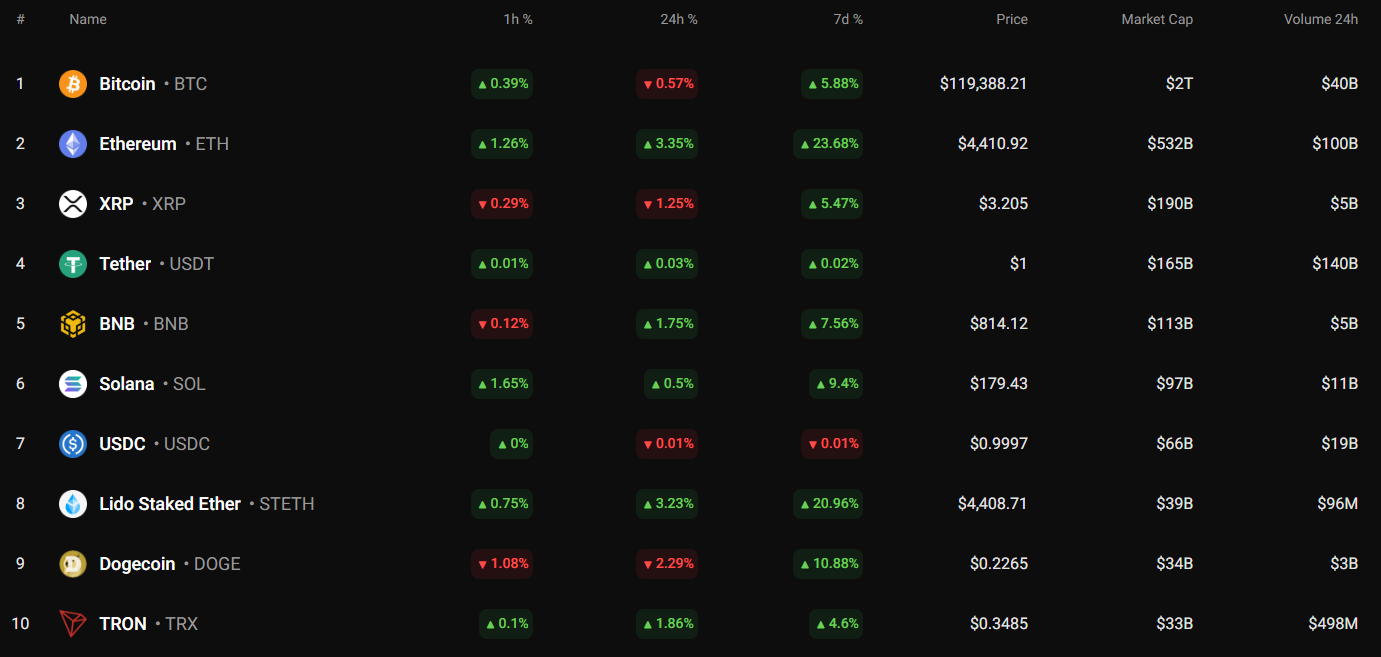The image size is (1381, 657).
Task: Click the Tether logo icon
Action: pyautogui.click(x=73, y=264)
